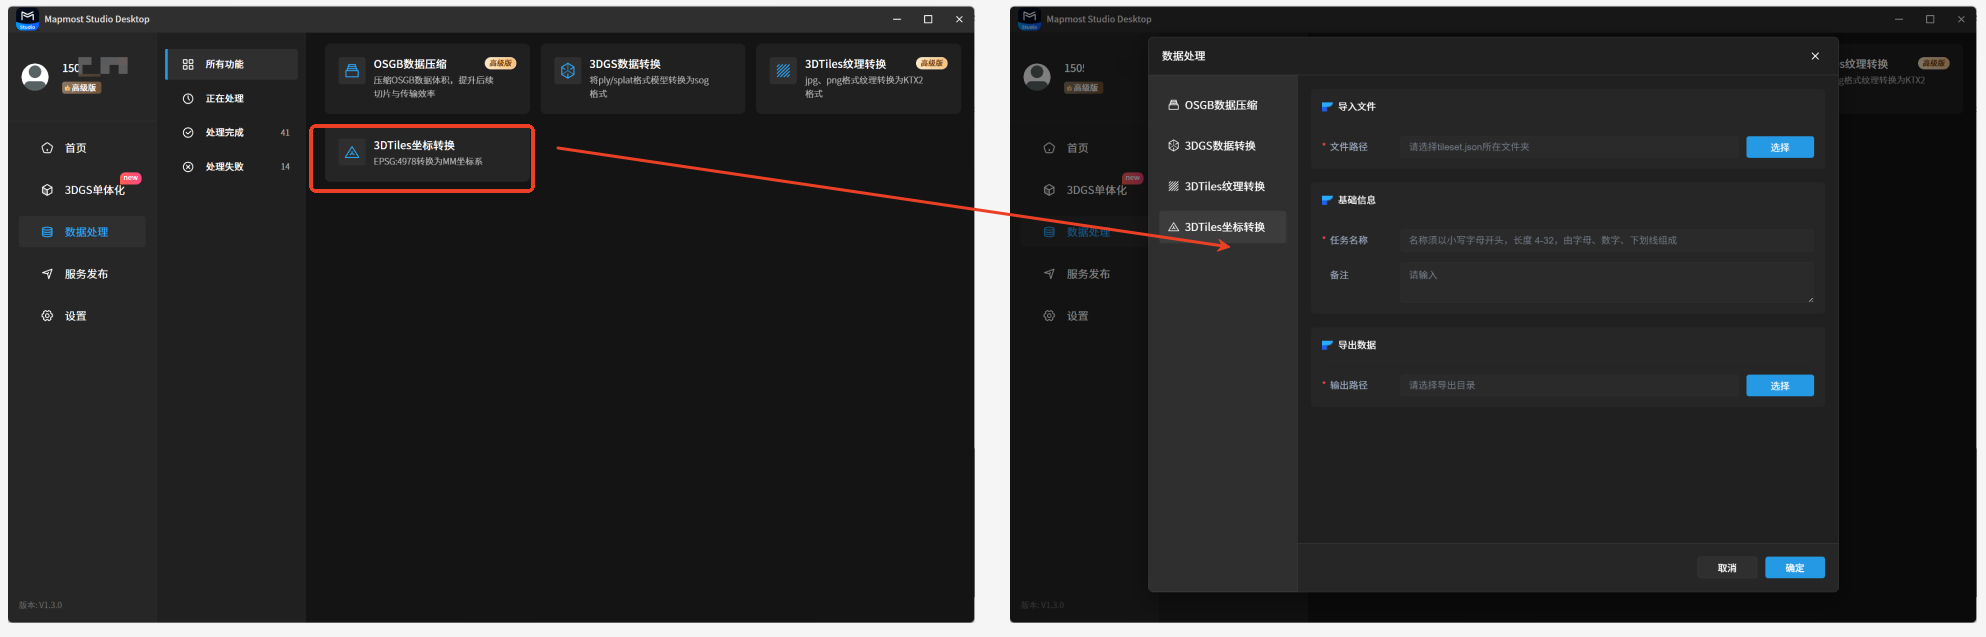Select 3DTiles坐标转换 tab in the dialog
This screenshot has width=1986, height=637.
click(x=1222, y=227)
